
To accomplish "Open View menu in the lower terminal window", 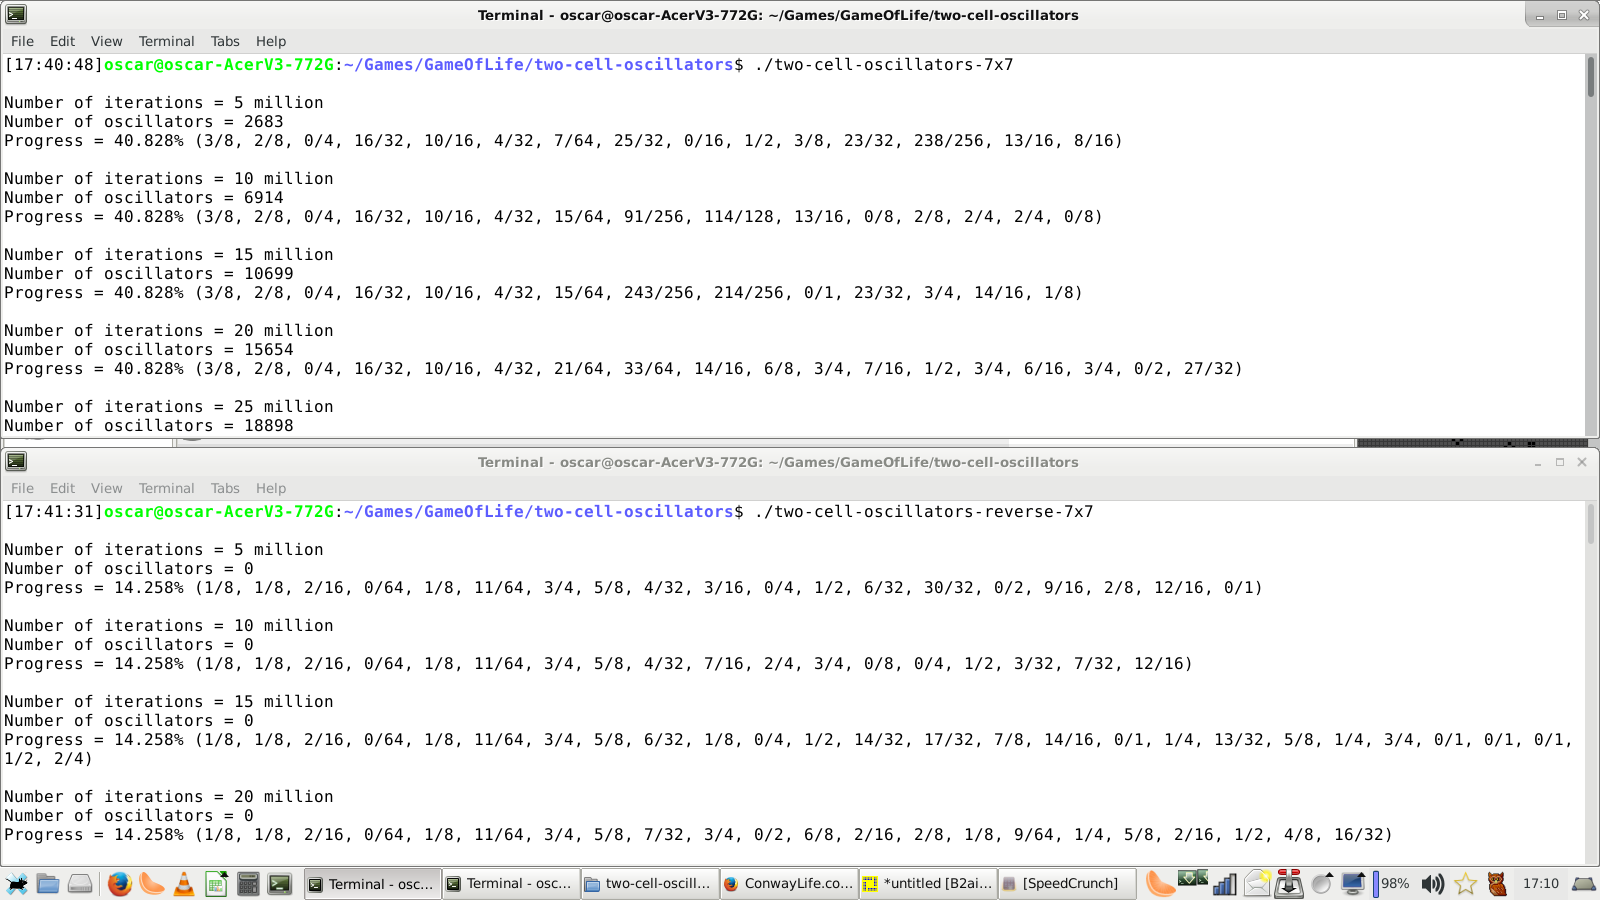I will pos(106,488).
